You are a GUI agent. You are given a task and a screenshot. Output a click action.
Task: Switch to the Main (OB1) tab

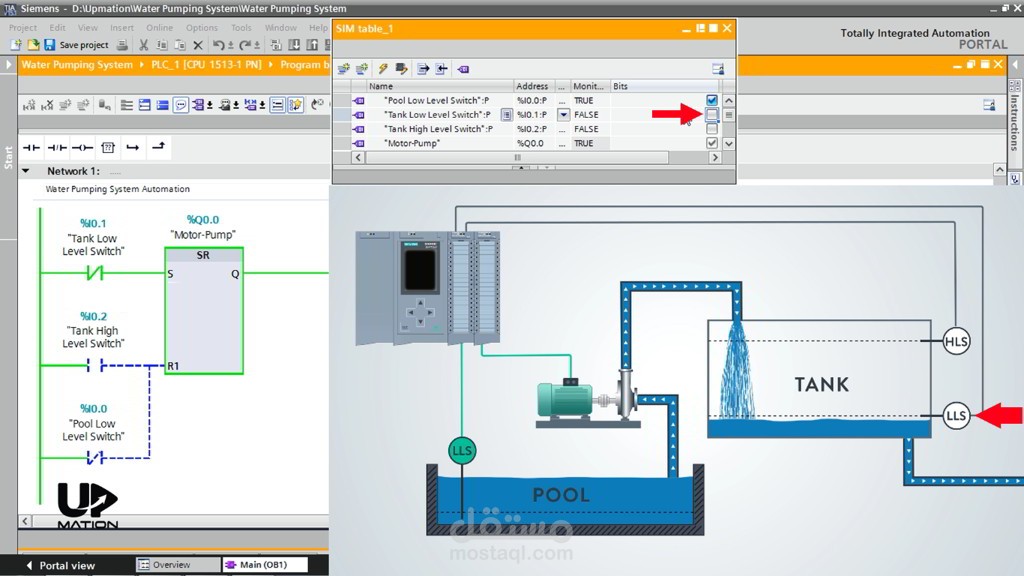click(x=263, y=564)
